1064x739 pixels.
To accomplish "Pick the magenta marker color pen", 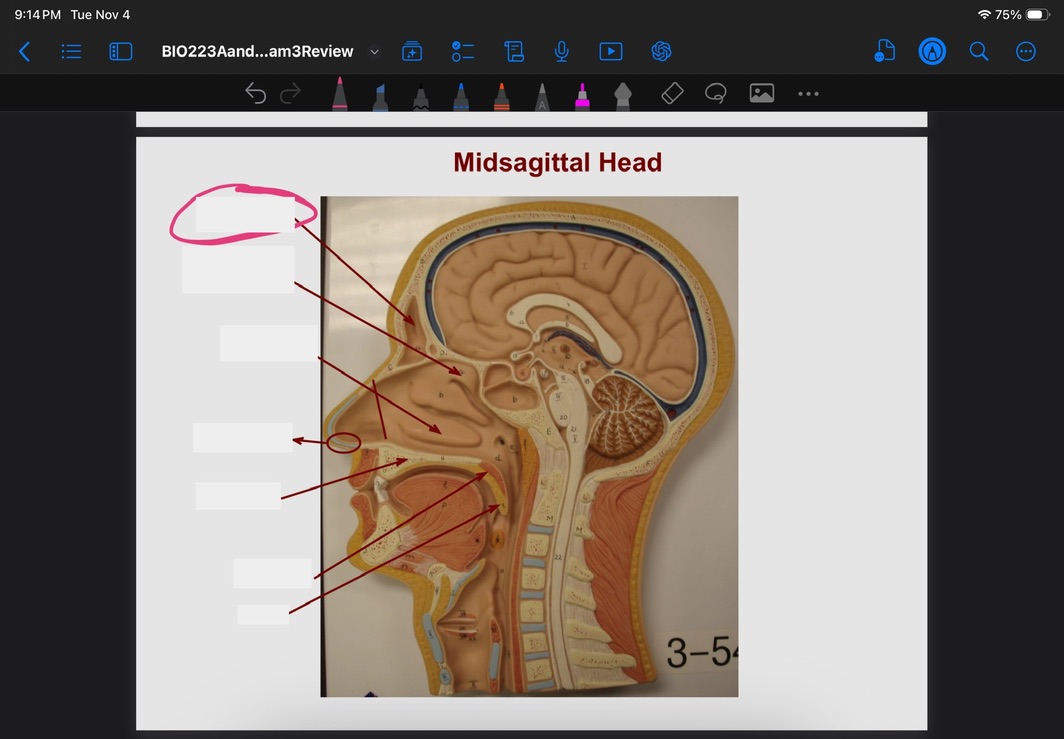I will (582, 97).
